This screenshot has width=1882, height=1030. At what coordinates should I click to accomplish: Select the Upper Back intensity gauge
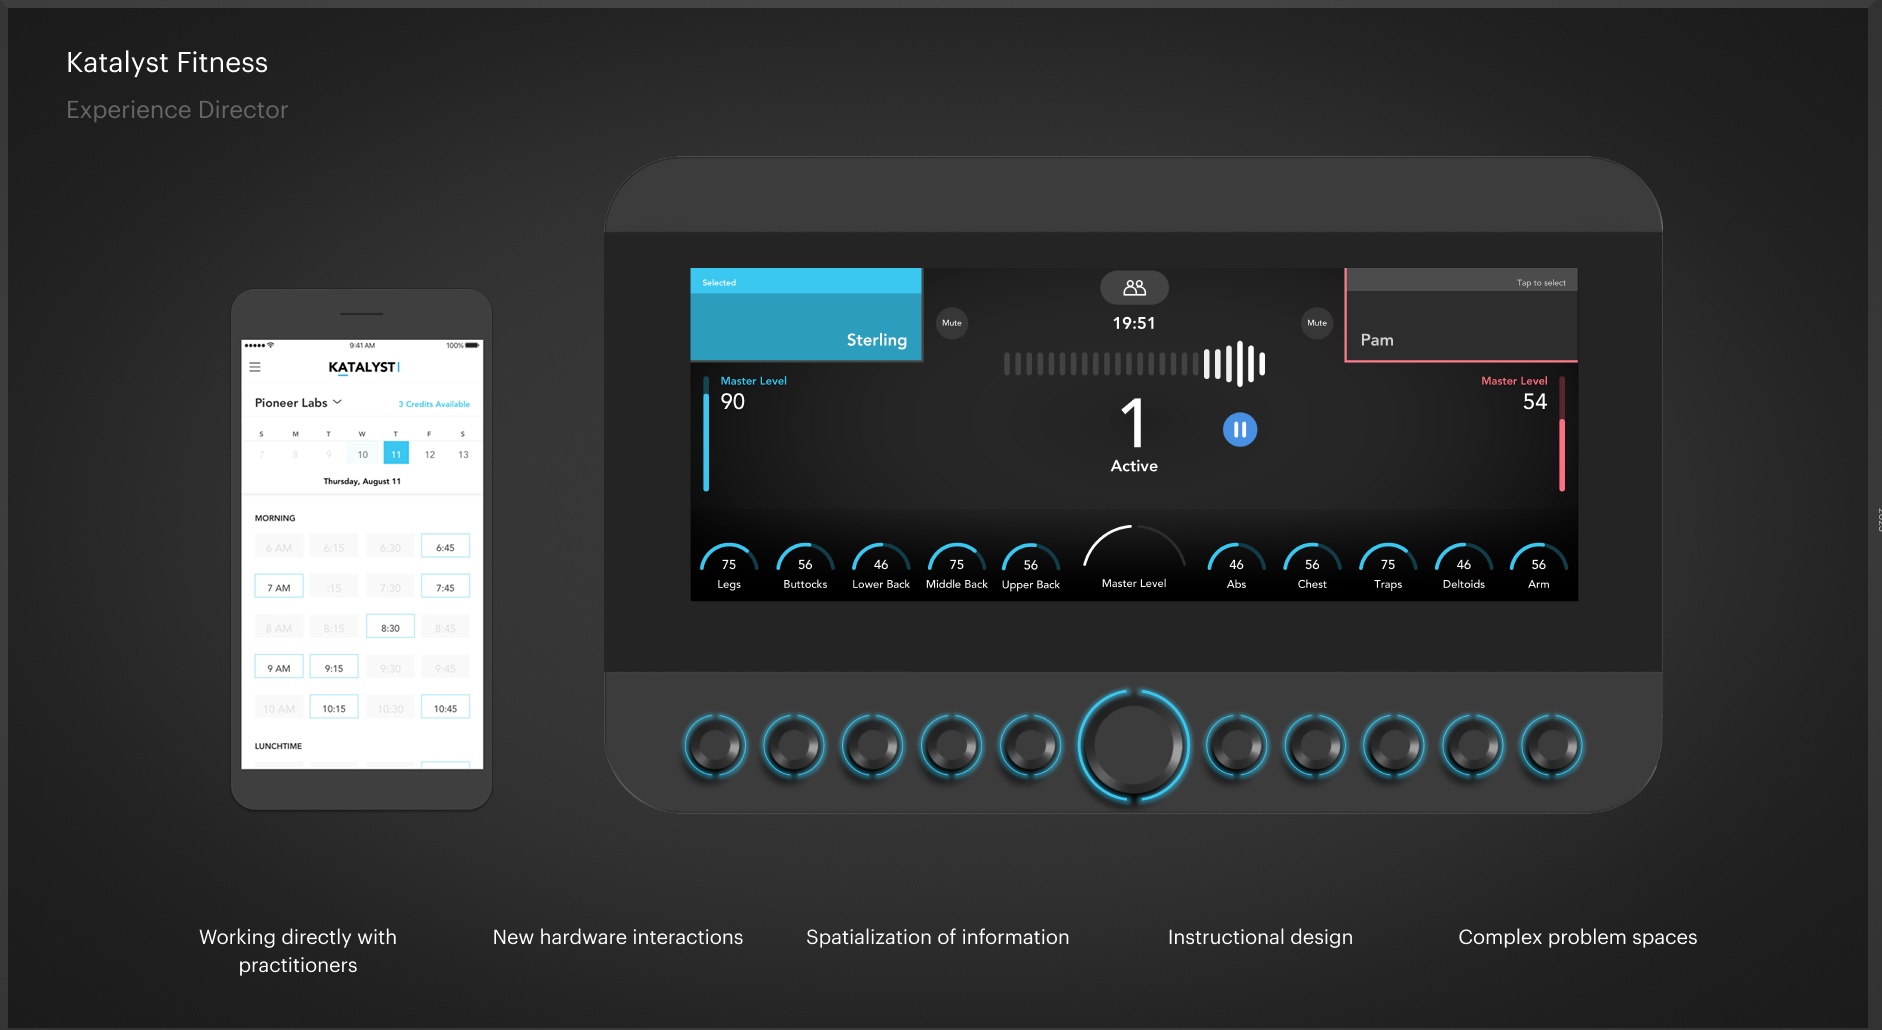1031,566
